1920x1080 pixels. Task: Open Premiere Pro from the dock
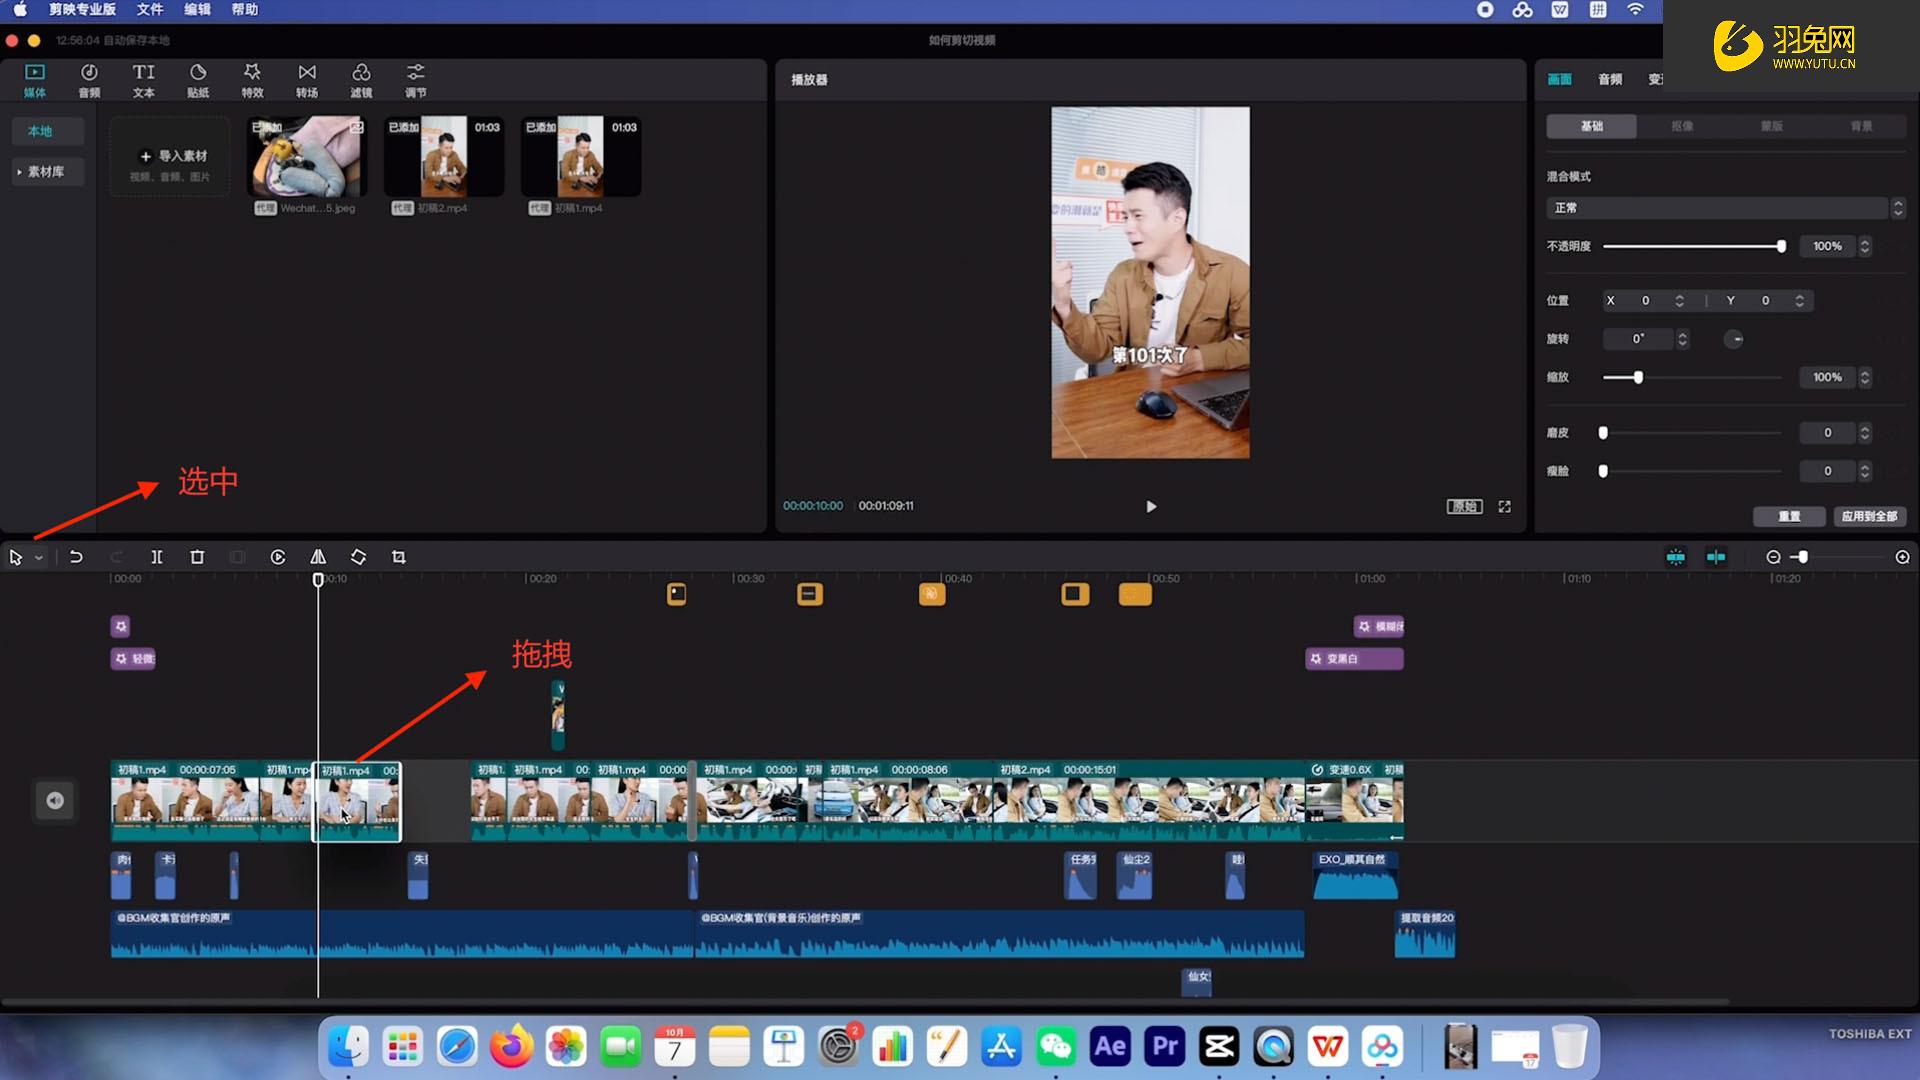[1165, 1046]
